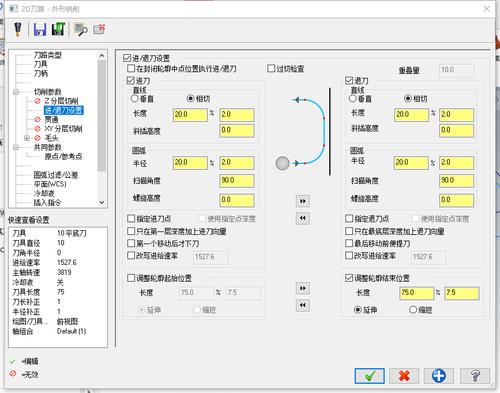Enable 只在第一层深度加上进刀向量 checkbox
This screenshot has width=500, height=393.
[131, 231]
